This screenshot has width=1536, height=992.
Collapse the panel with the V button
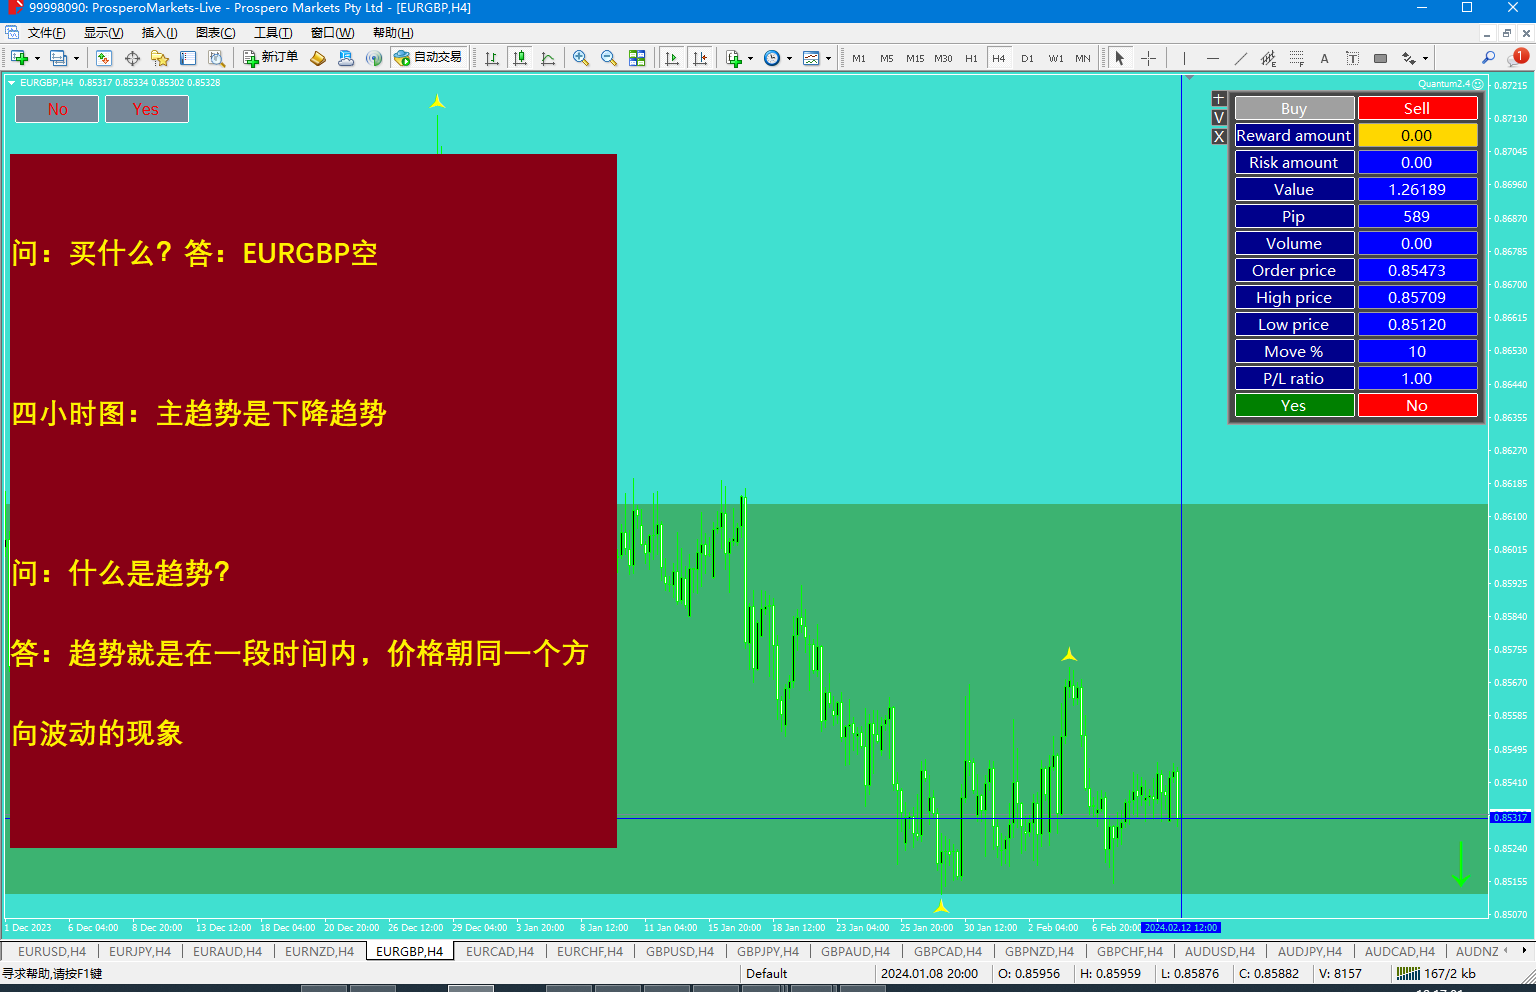[1219, 118]
